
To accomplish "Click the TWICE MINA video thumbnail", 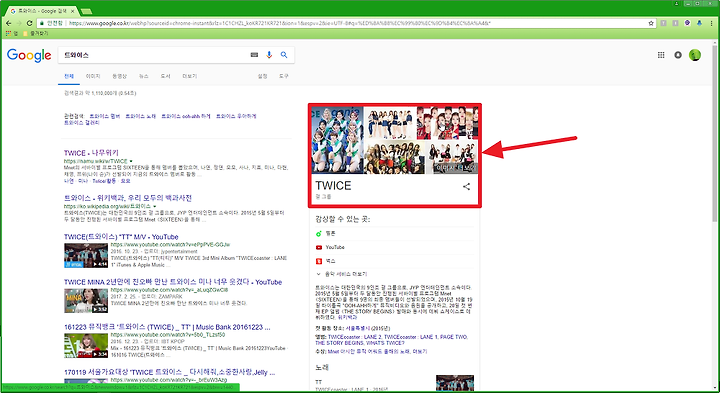I will click(x=86, y=300).
